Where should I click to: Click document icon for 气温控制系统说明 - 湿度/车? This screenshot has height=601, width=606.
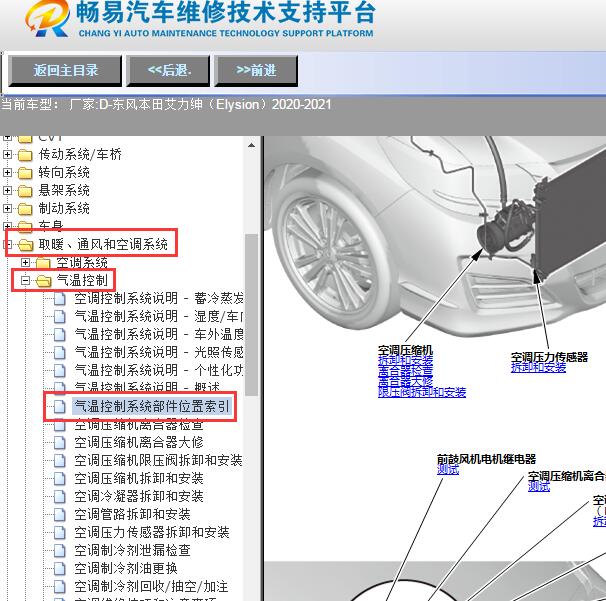tap(60, 317)
